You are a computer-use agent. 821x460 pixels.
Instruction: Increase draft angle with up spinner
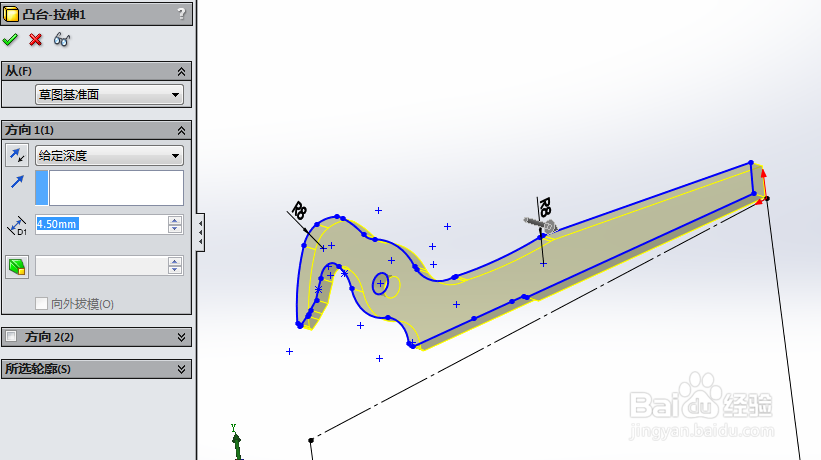click(x=175, y=262)
